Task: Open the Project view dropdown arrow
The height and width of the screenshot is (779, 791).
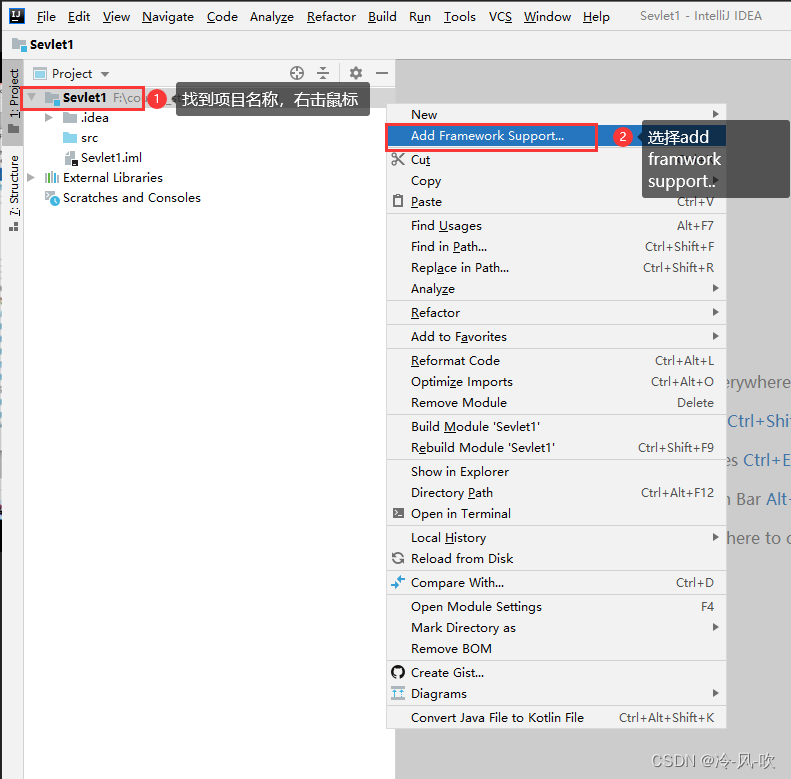Action: 105,74
